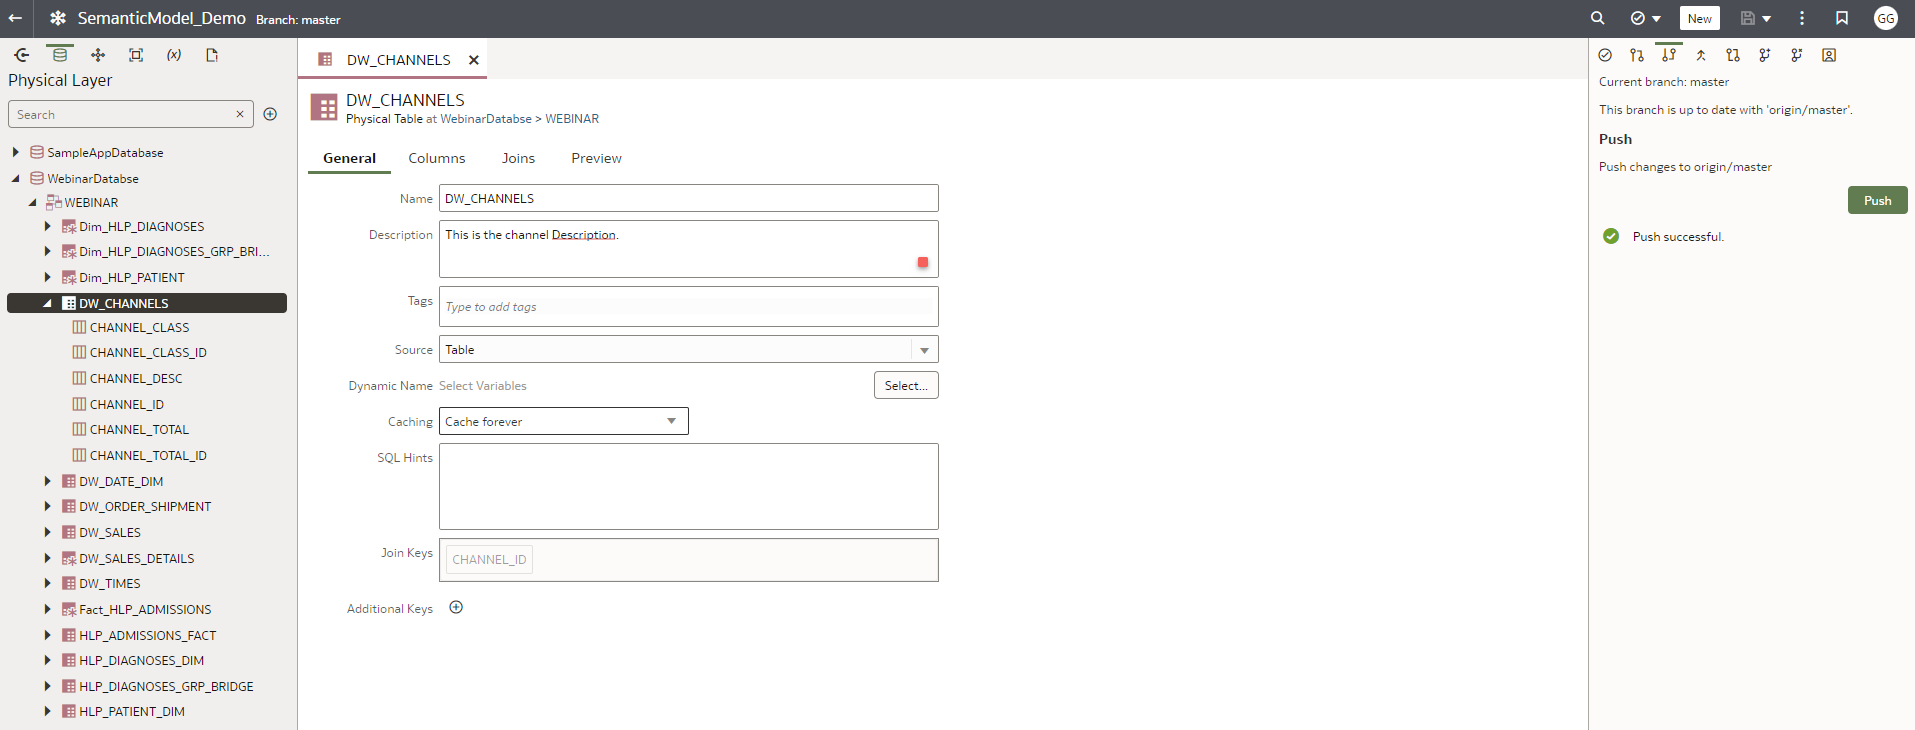Viewport: 1915px width, 730px height.
Task: Click the WebinarDatabse breadcrumb link
Action: pyautogui.click(x=486, y=119)
